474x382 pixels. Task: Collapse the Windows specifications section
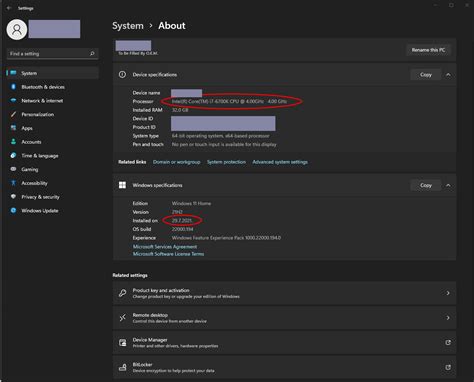coord(448,185)
